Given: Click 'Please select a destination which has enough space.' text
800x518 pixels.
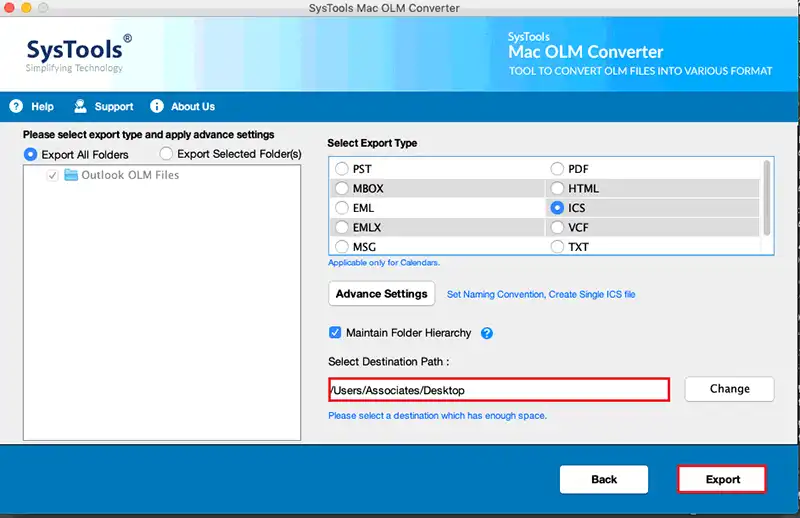Looking at the screenshot, I should [437, 416].
